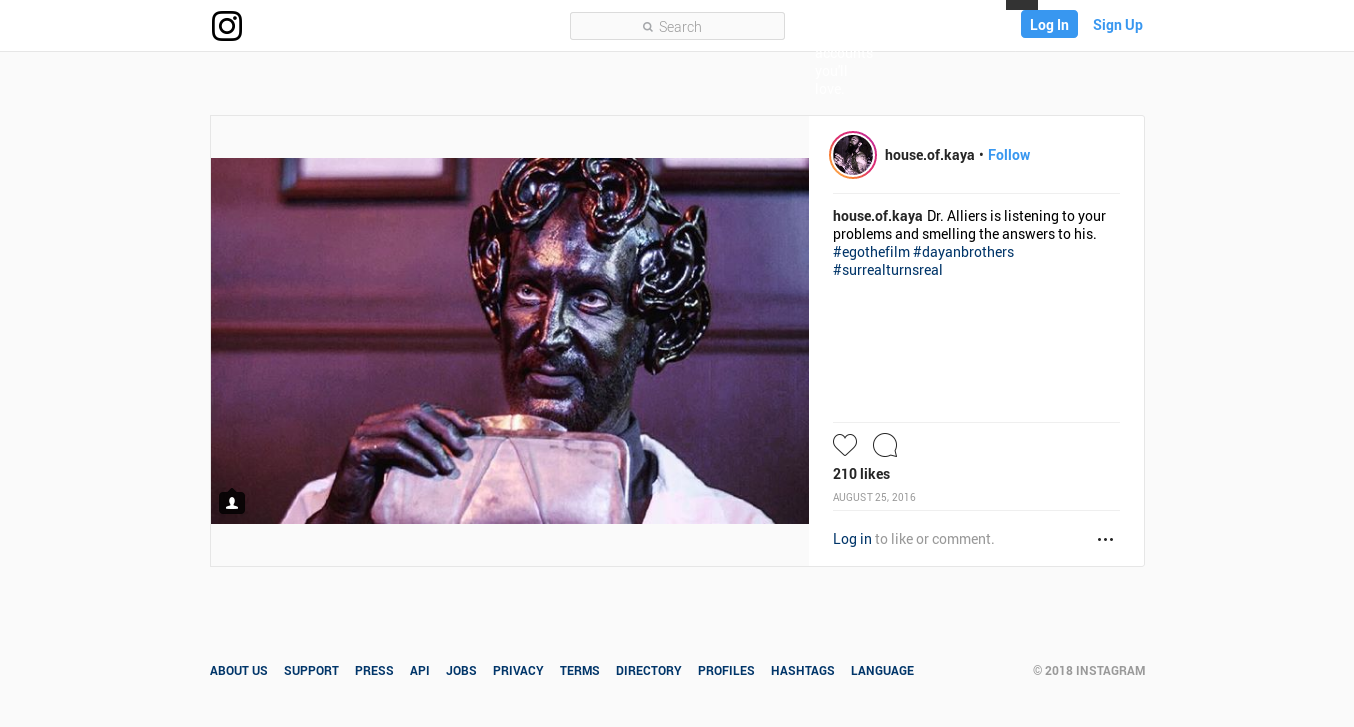Open the three-dot more options menu
The height and width of the screenshot is (727, 1354).
click(x=1105, y=539)
